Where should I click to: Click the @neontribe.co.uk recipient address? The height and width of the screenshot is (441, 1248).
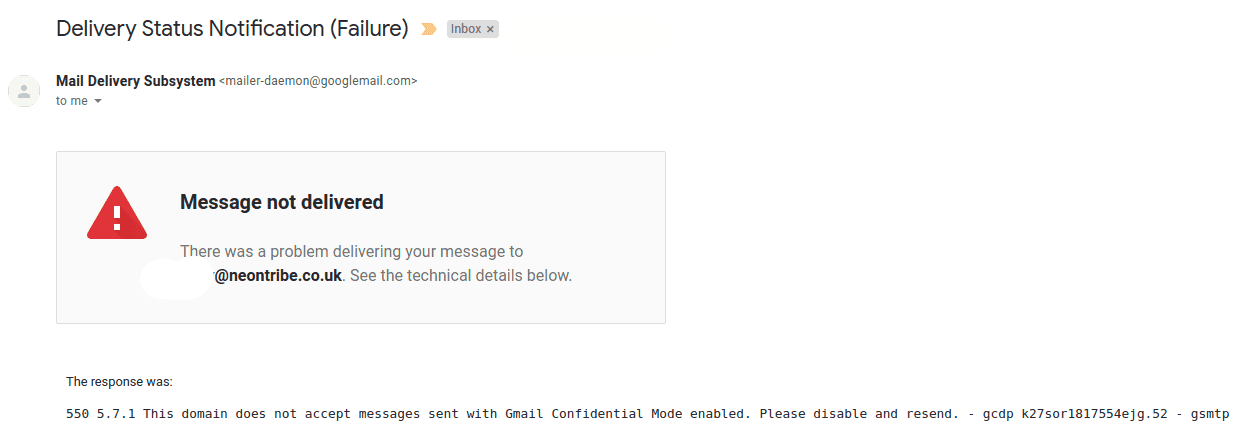(x=278, y=276)
